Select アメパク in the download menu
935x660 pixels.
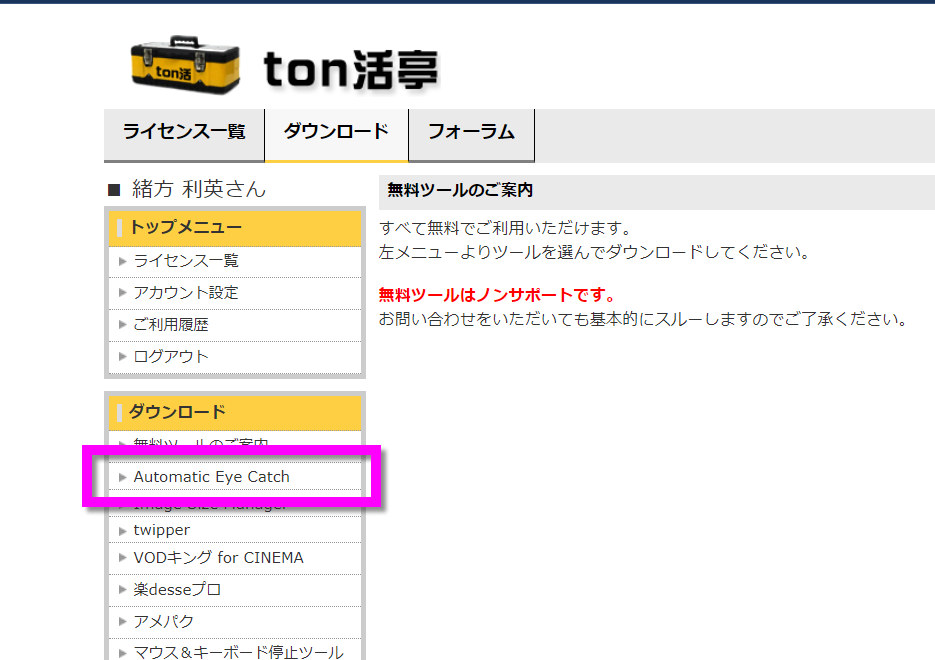[x=164, y=622]
